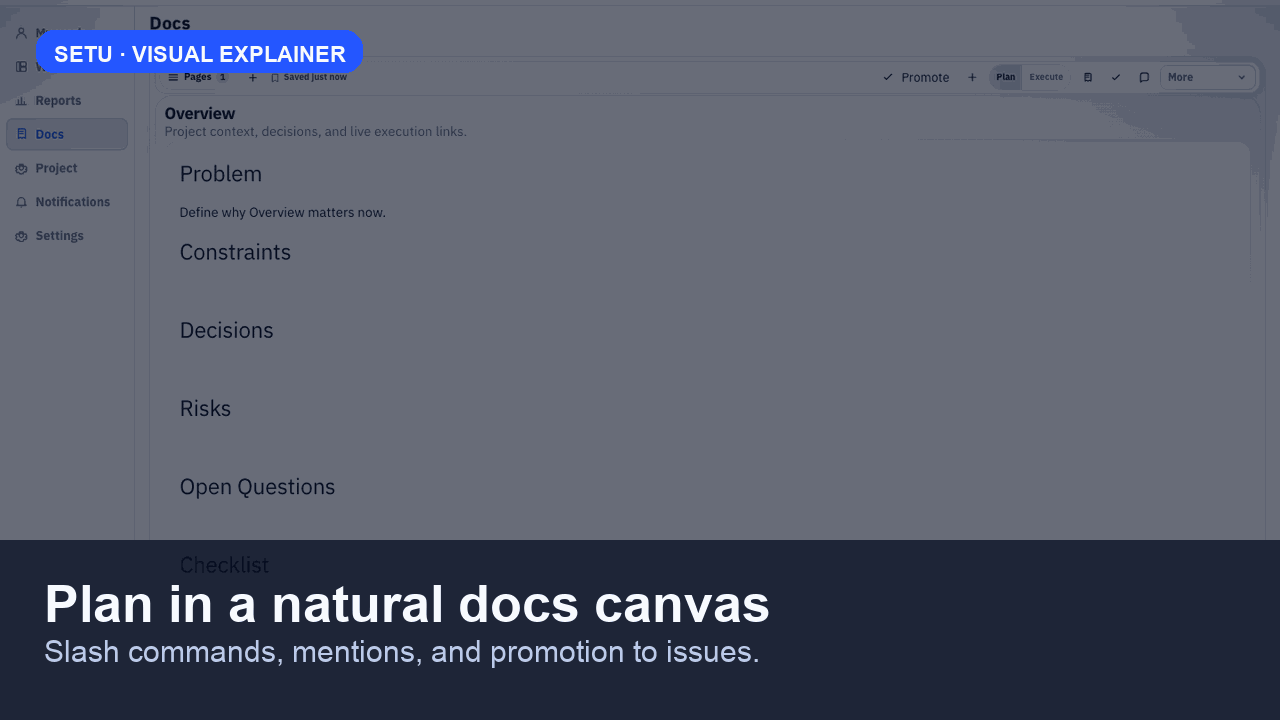Image resolution: width=1280 pixels, height=720 pixels.
Task: Add a new page with plus icon
Action: pyautogui.click(x=252, y=77)
